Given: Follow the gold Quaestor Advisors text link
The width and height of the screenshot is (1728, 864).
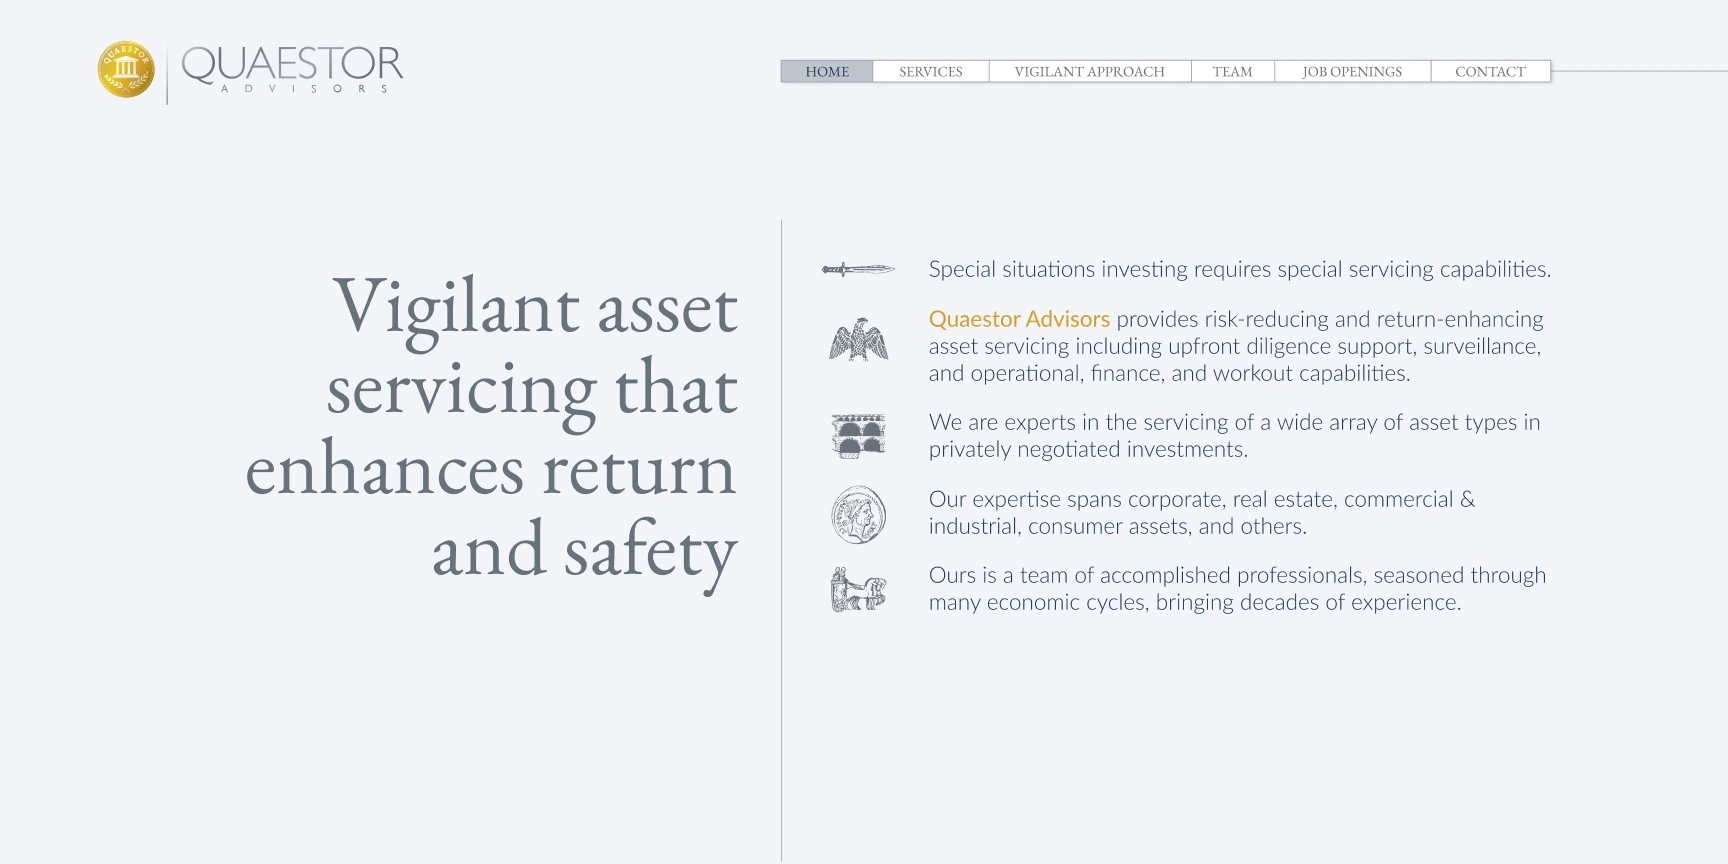Looking at the screenshot, I should (1019, 319).
